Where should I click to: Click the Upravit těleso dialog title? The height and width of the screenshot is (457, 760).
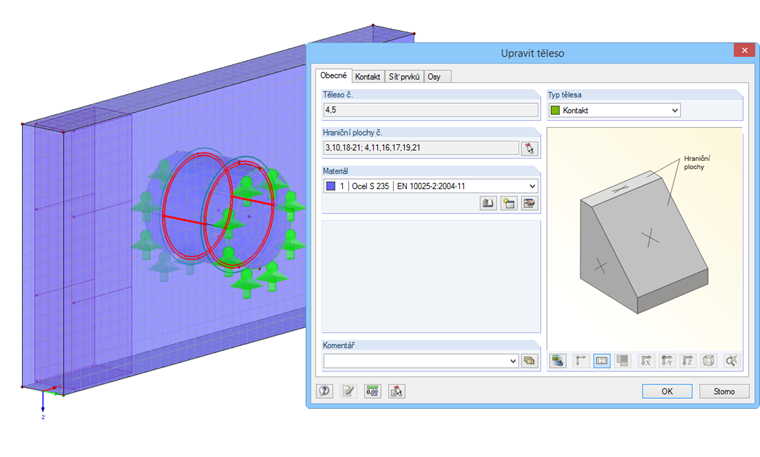pyautogui.click(x=532, y=53)
